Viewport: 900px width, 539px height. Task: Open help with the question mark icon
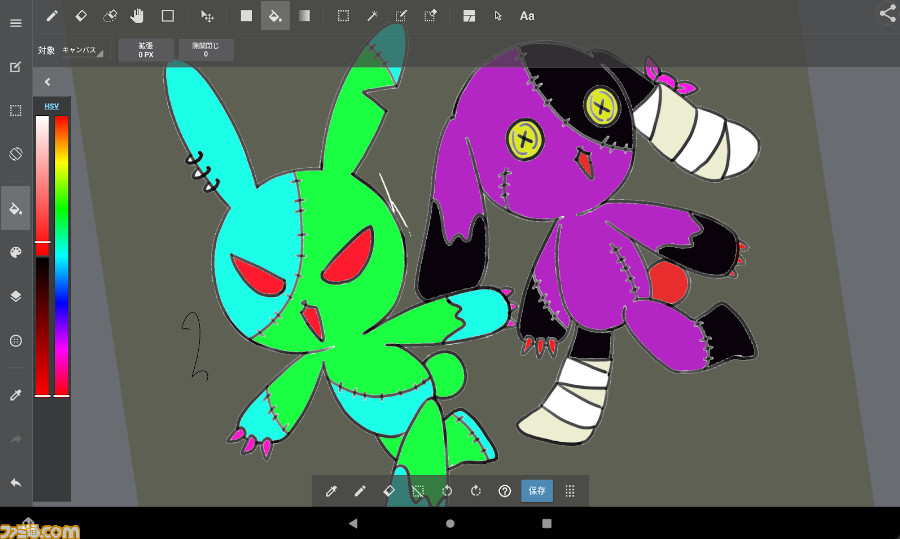[505, 491]
